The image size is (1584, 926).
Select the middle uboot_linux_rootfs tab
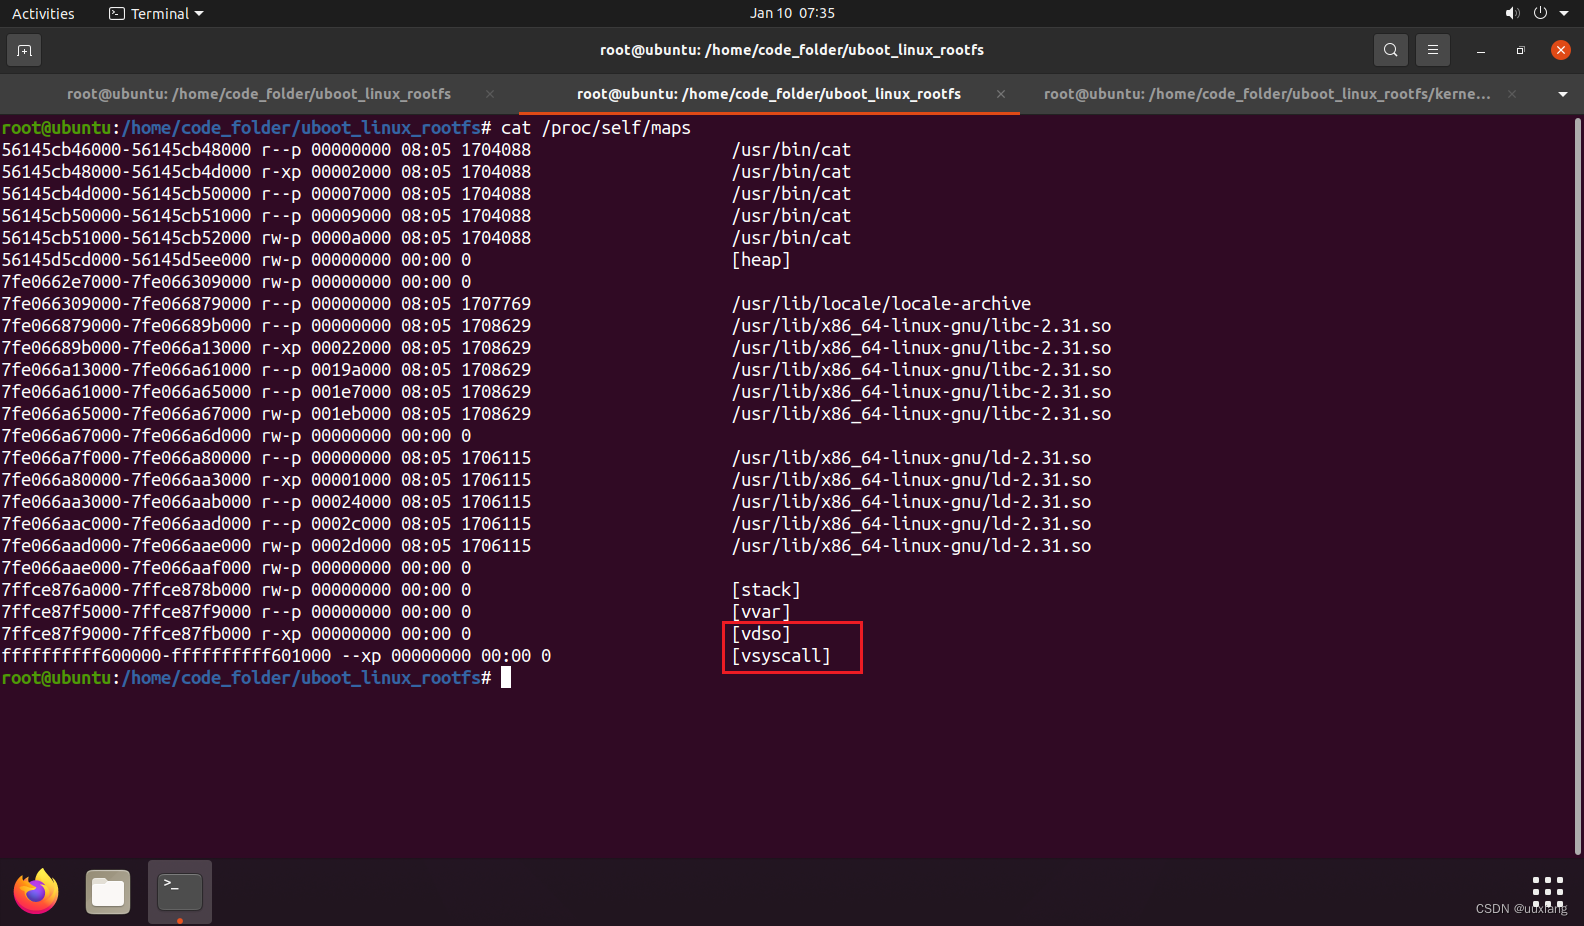(769, 94)
